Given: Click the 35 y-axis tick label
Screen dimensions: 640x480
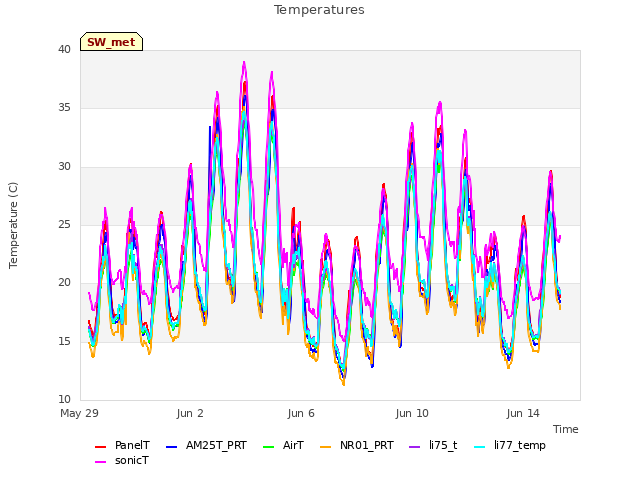Looking at the screenshot, I should click(64, 108).
